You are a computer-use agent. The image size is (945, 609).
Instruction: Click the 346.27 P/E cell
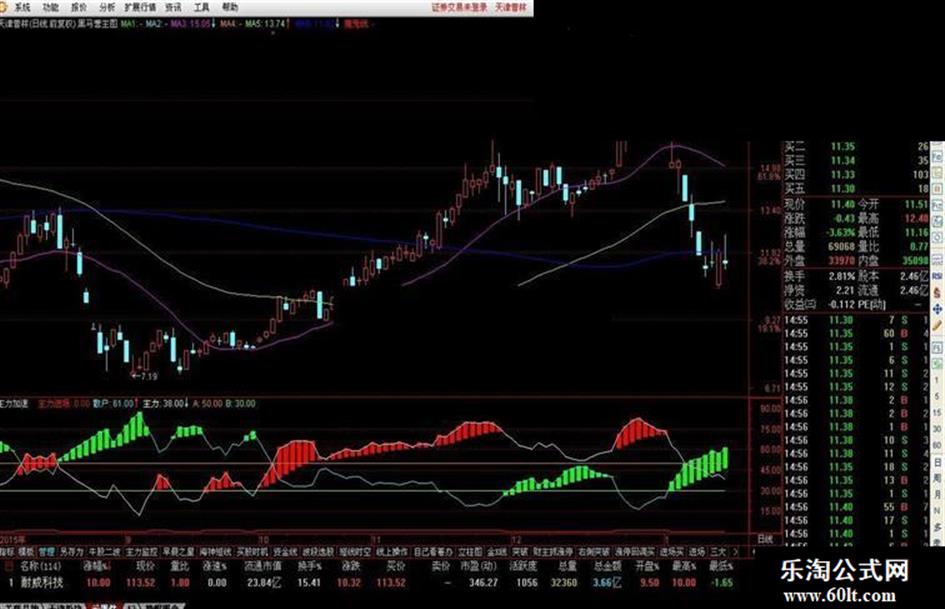(x=483, y=583)
